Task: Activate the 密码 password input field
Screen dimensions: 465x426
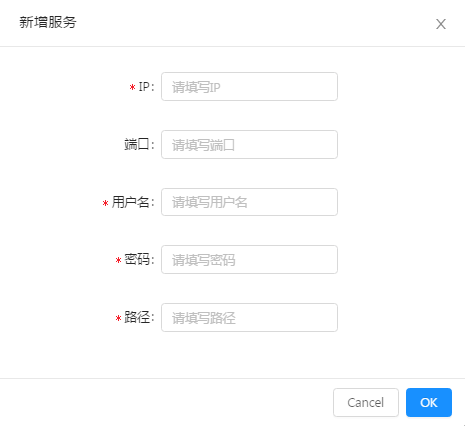Action: pos(249,260)
